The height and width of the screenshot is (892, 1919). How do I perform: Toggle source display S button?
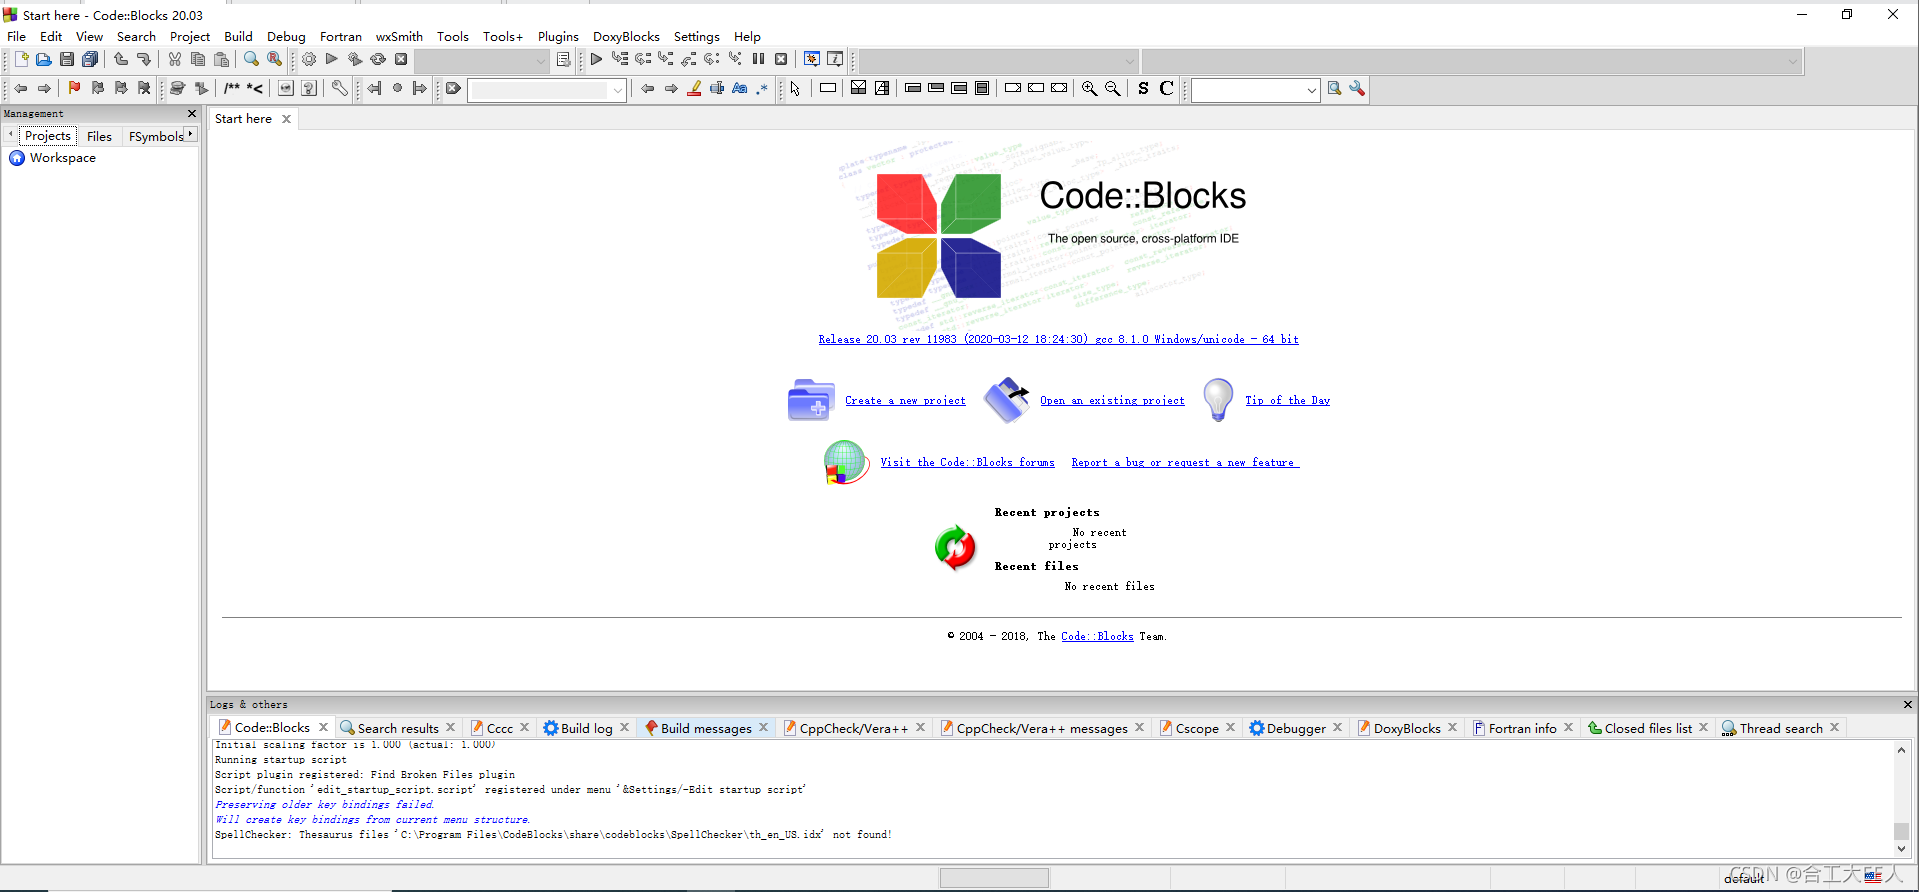coord(1143,89)
